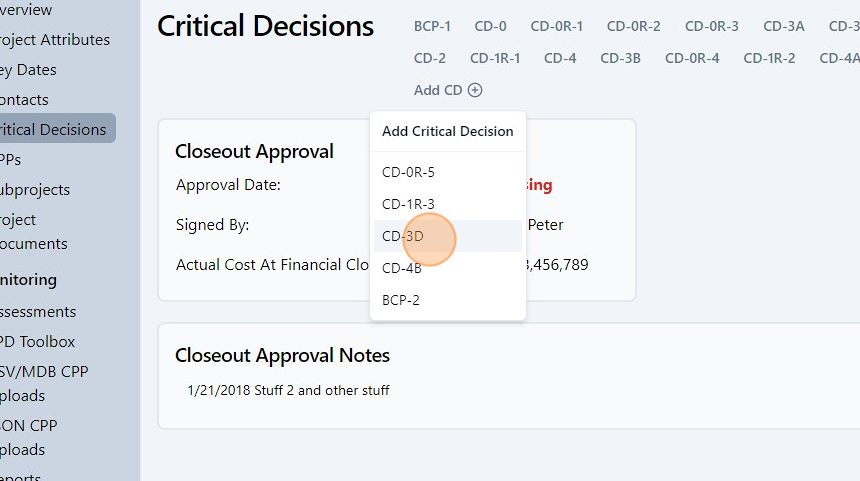The height and width of the screenshot is (481, 860).
Task: Open the Subprojects sidebar link
Action: tap(35, 189)
